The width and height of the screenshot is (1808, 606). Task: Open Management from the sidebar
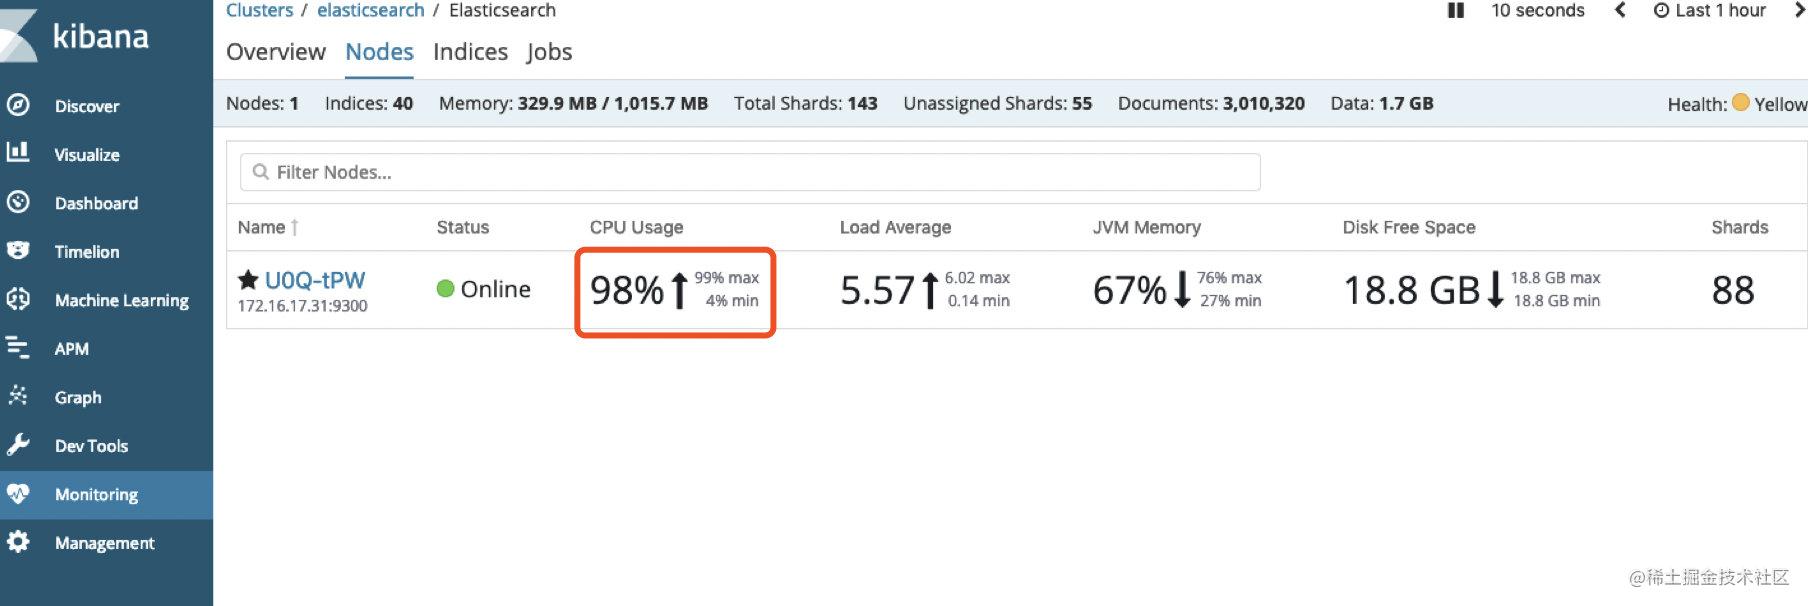pyautogui.click(x=105, y=543)
